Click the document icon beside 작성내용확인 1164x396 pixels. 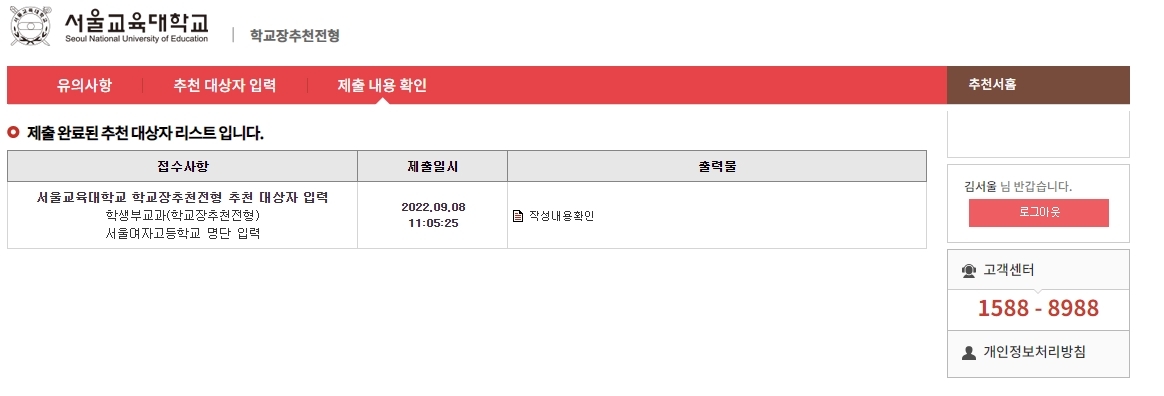pyautogui.click(x=518, y=216)
